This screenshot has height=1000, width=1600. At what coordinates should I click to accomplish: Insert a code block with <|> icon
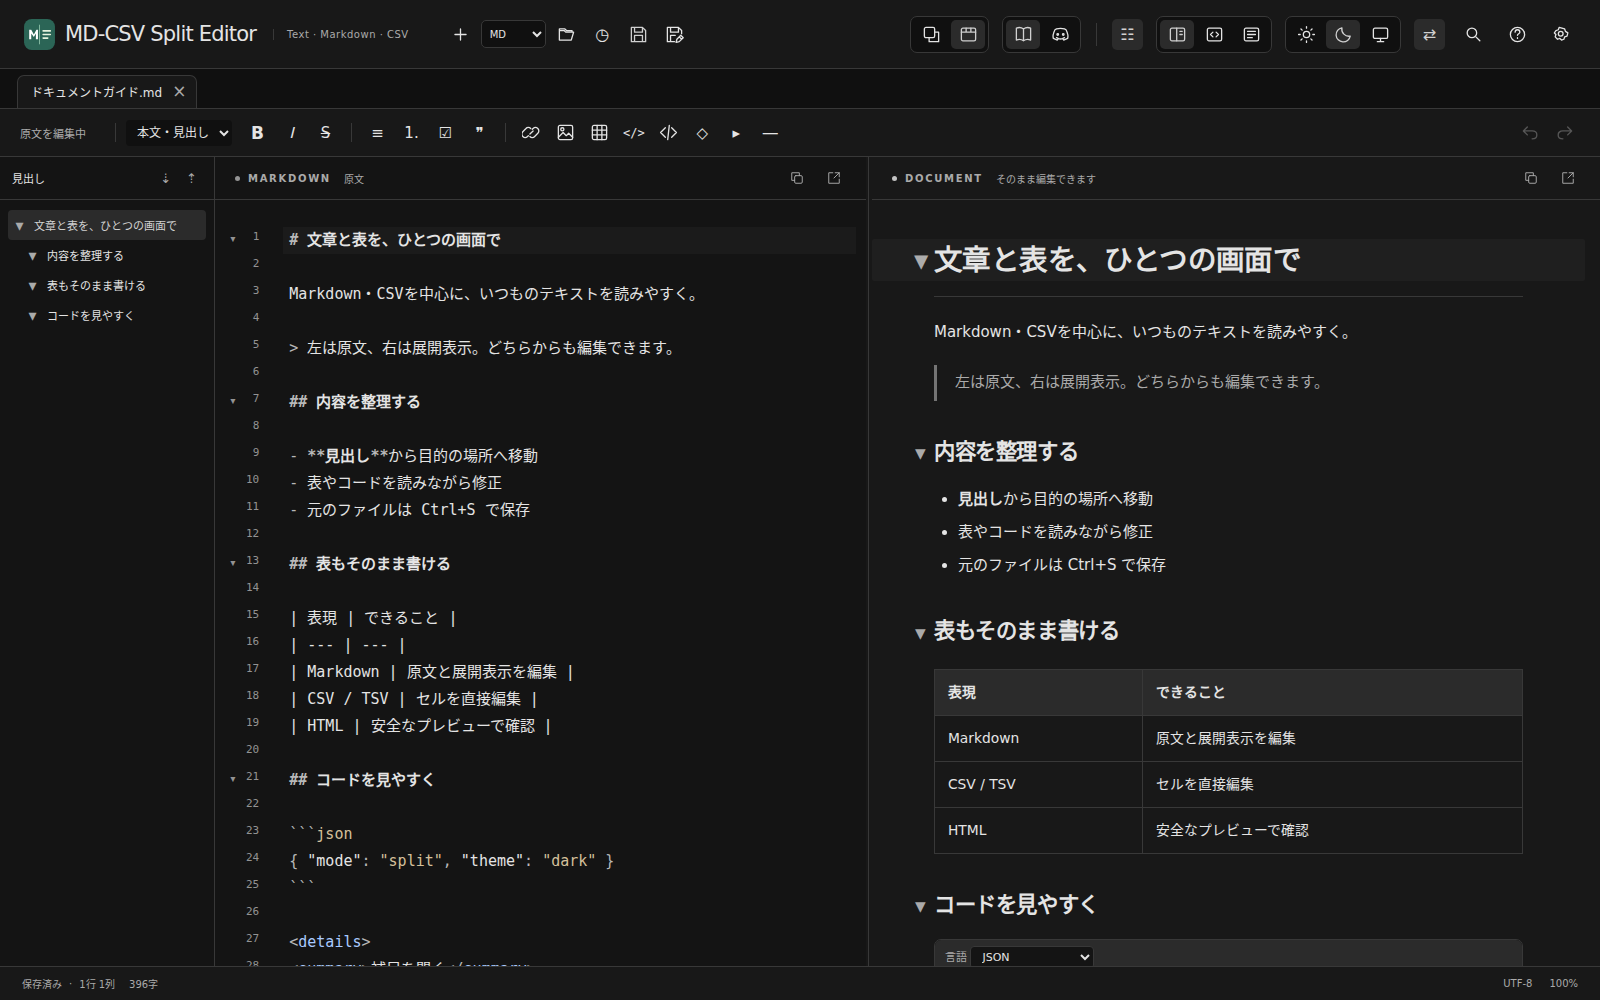click(x=668, y=132)
